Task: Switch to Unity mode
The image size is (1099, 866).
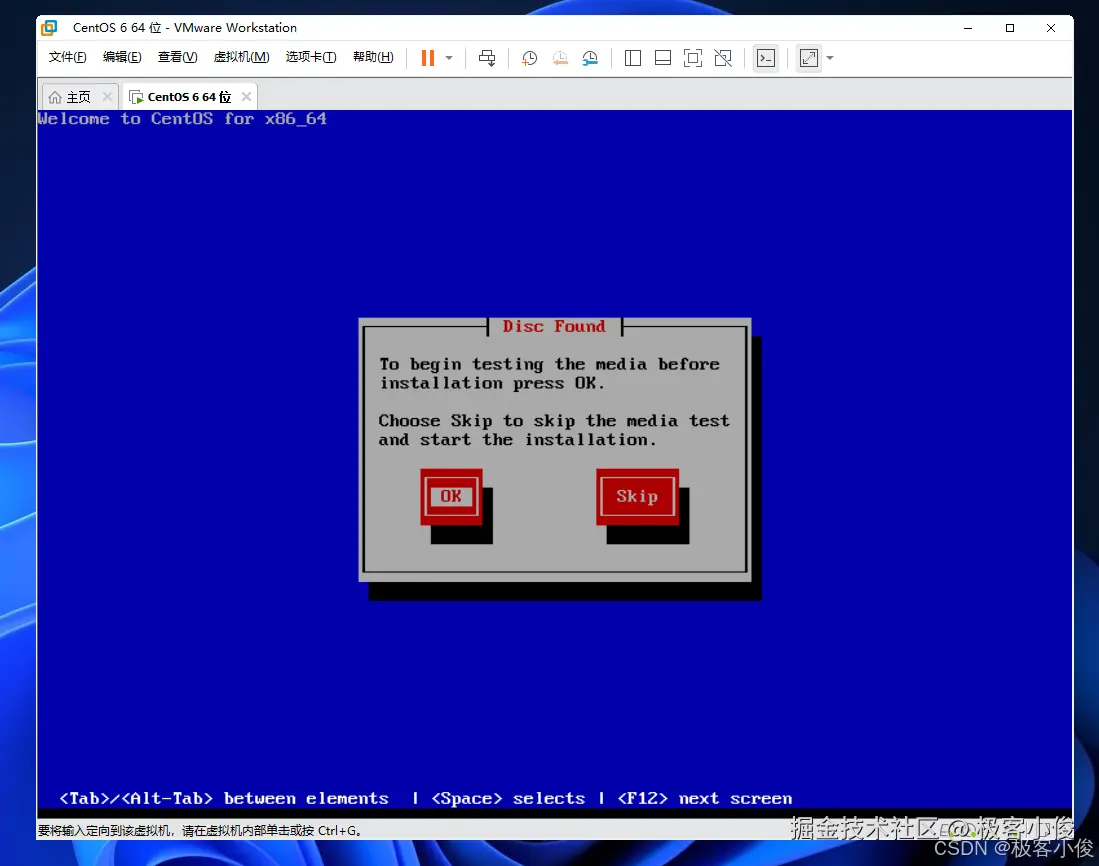Action: 723,58
